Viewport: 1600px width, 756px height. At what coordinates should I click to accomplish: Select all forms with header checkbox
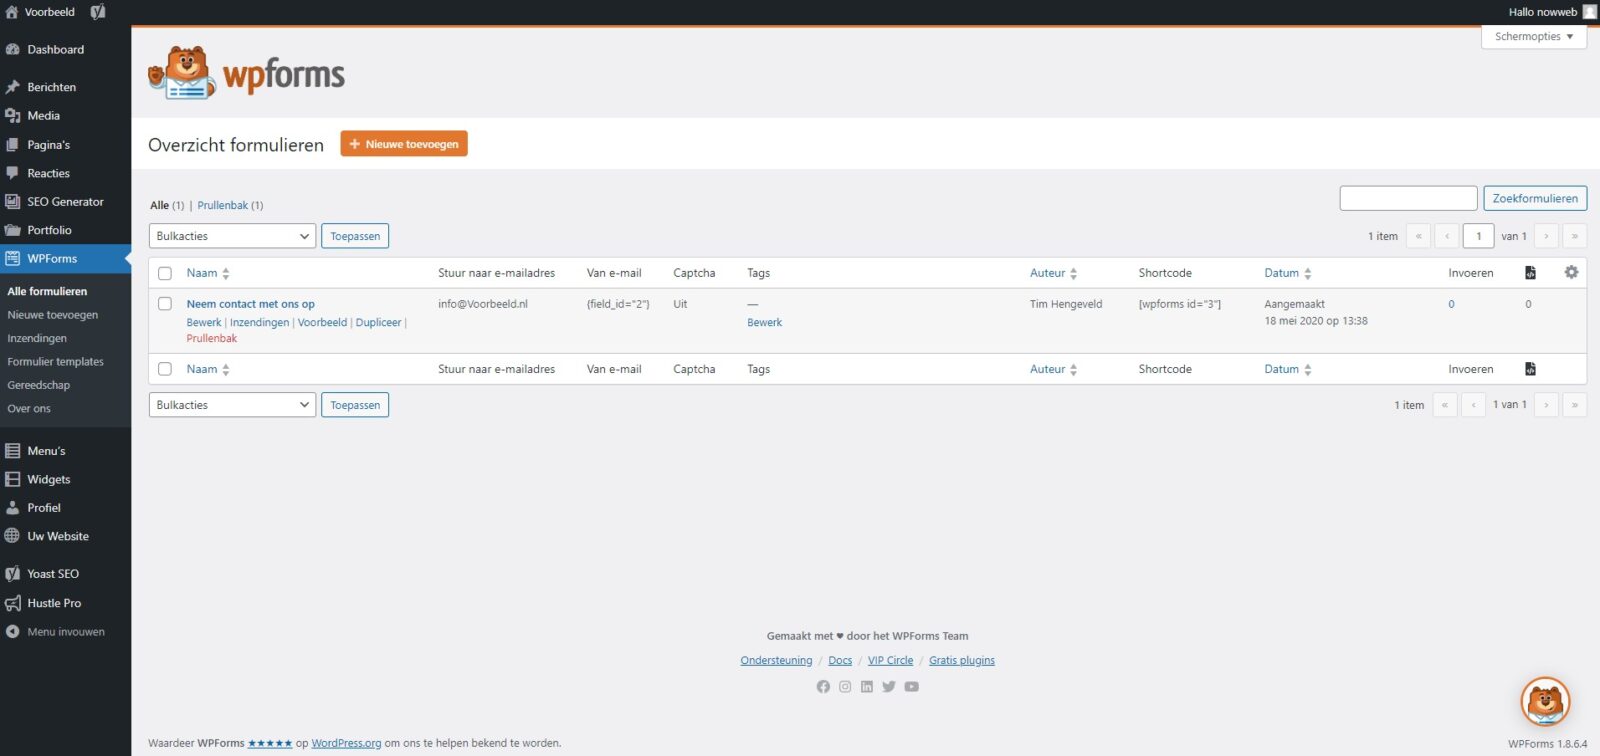coord(165,273)
